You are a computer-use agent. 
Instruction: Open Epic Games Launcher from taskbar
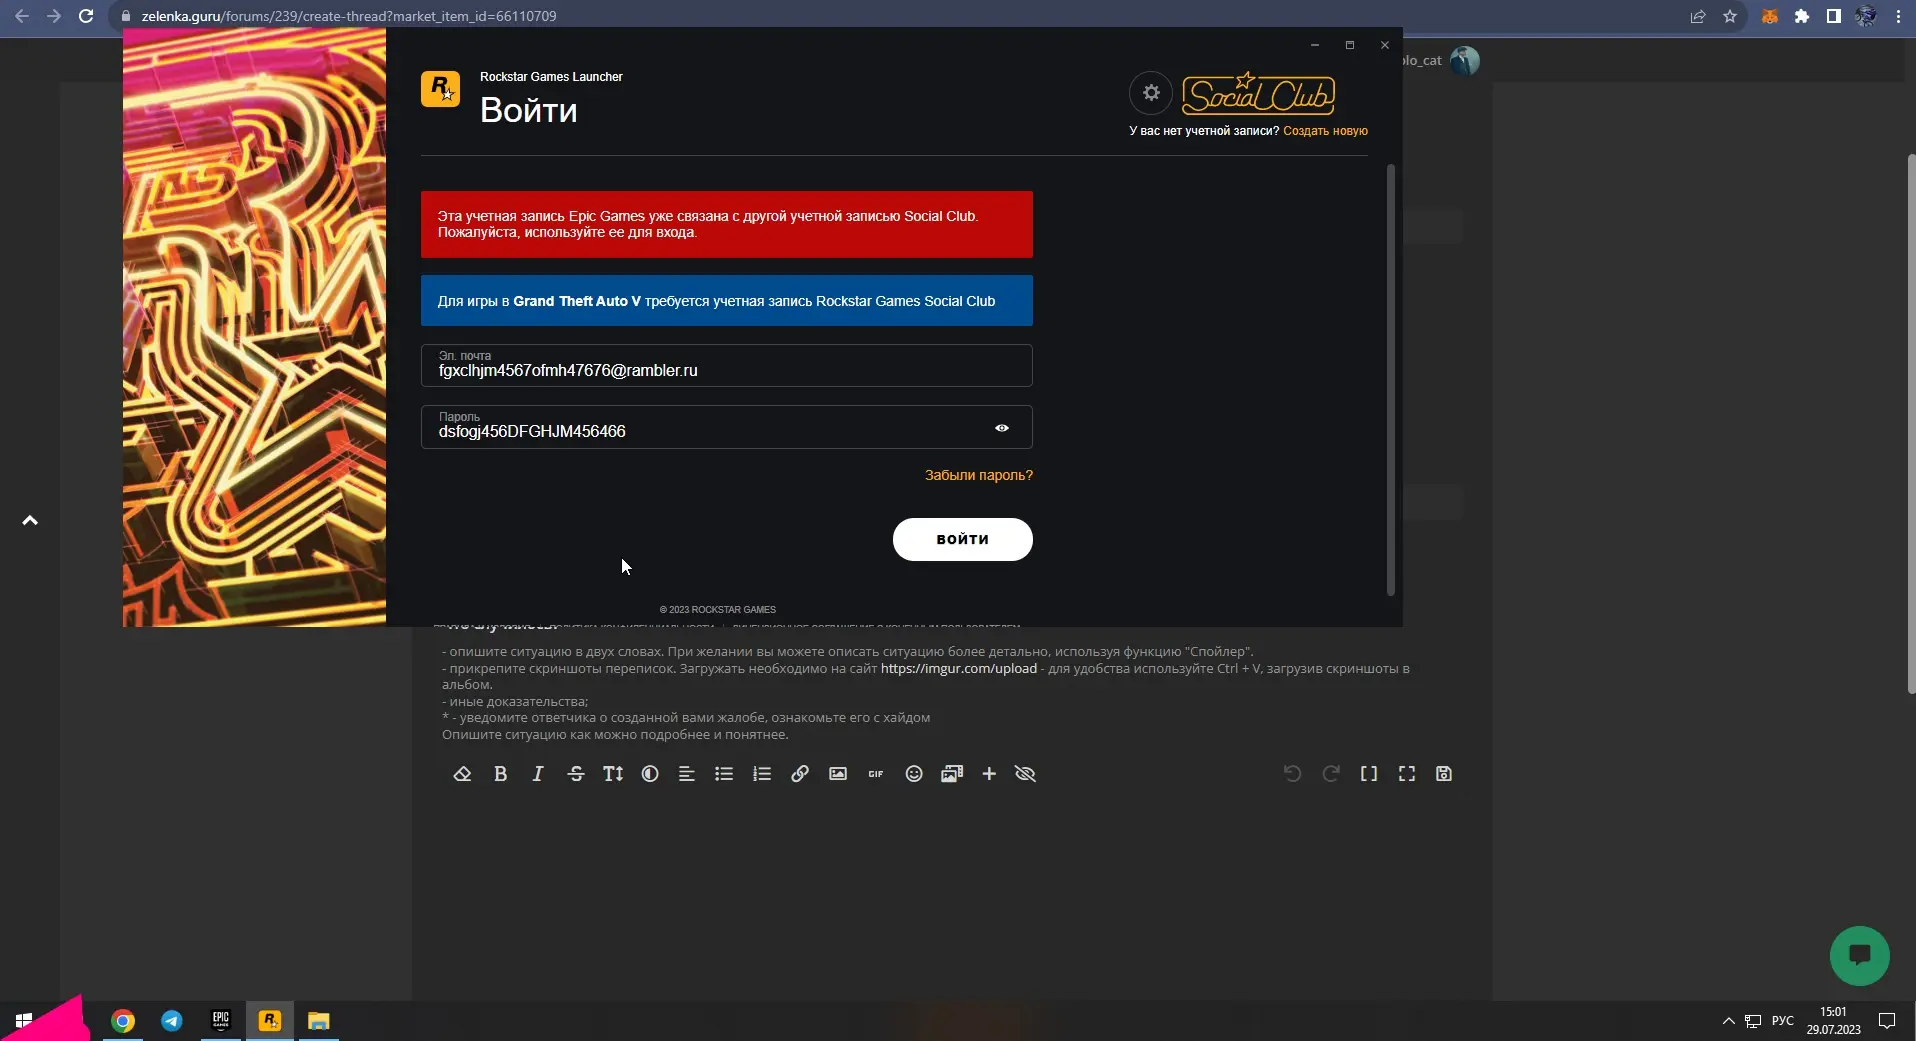tap(221, 1020)
